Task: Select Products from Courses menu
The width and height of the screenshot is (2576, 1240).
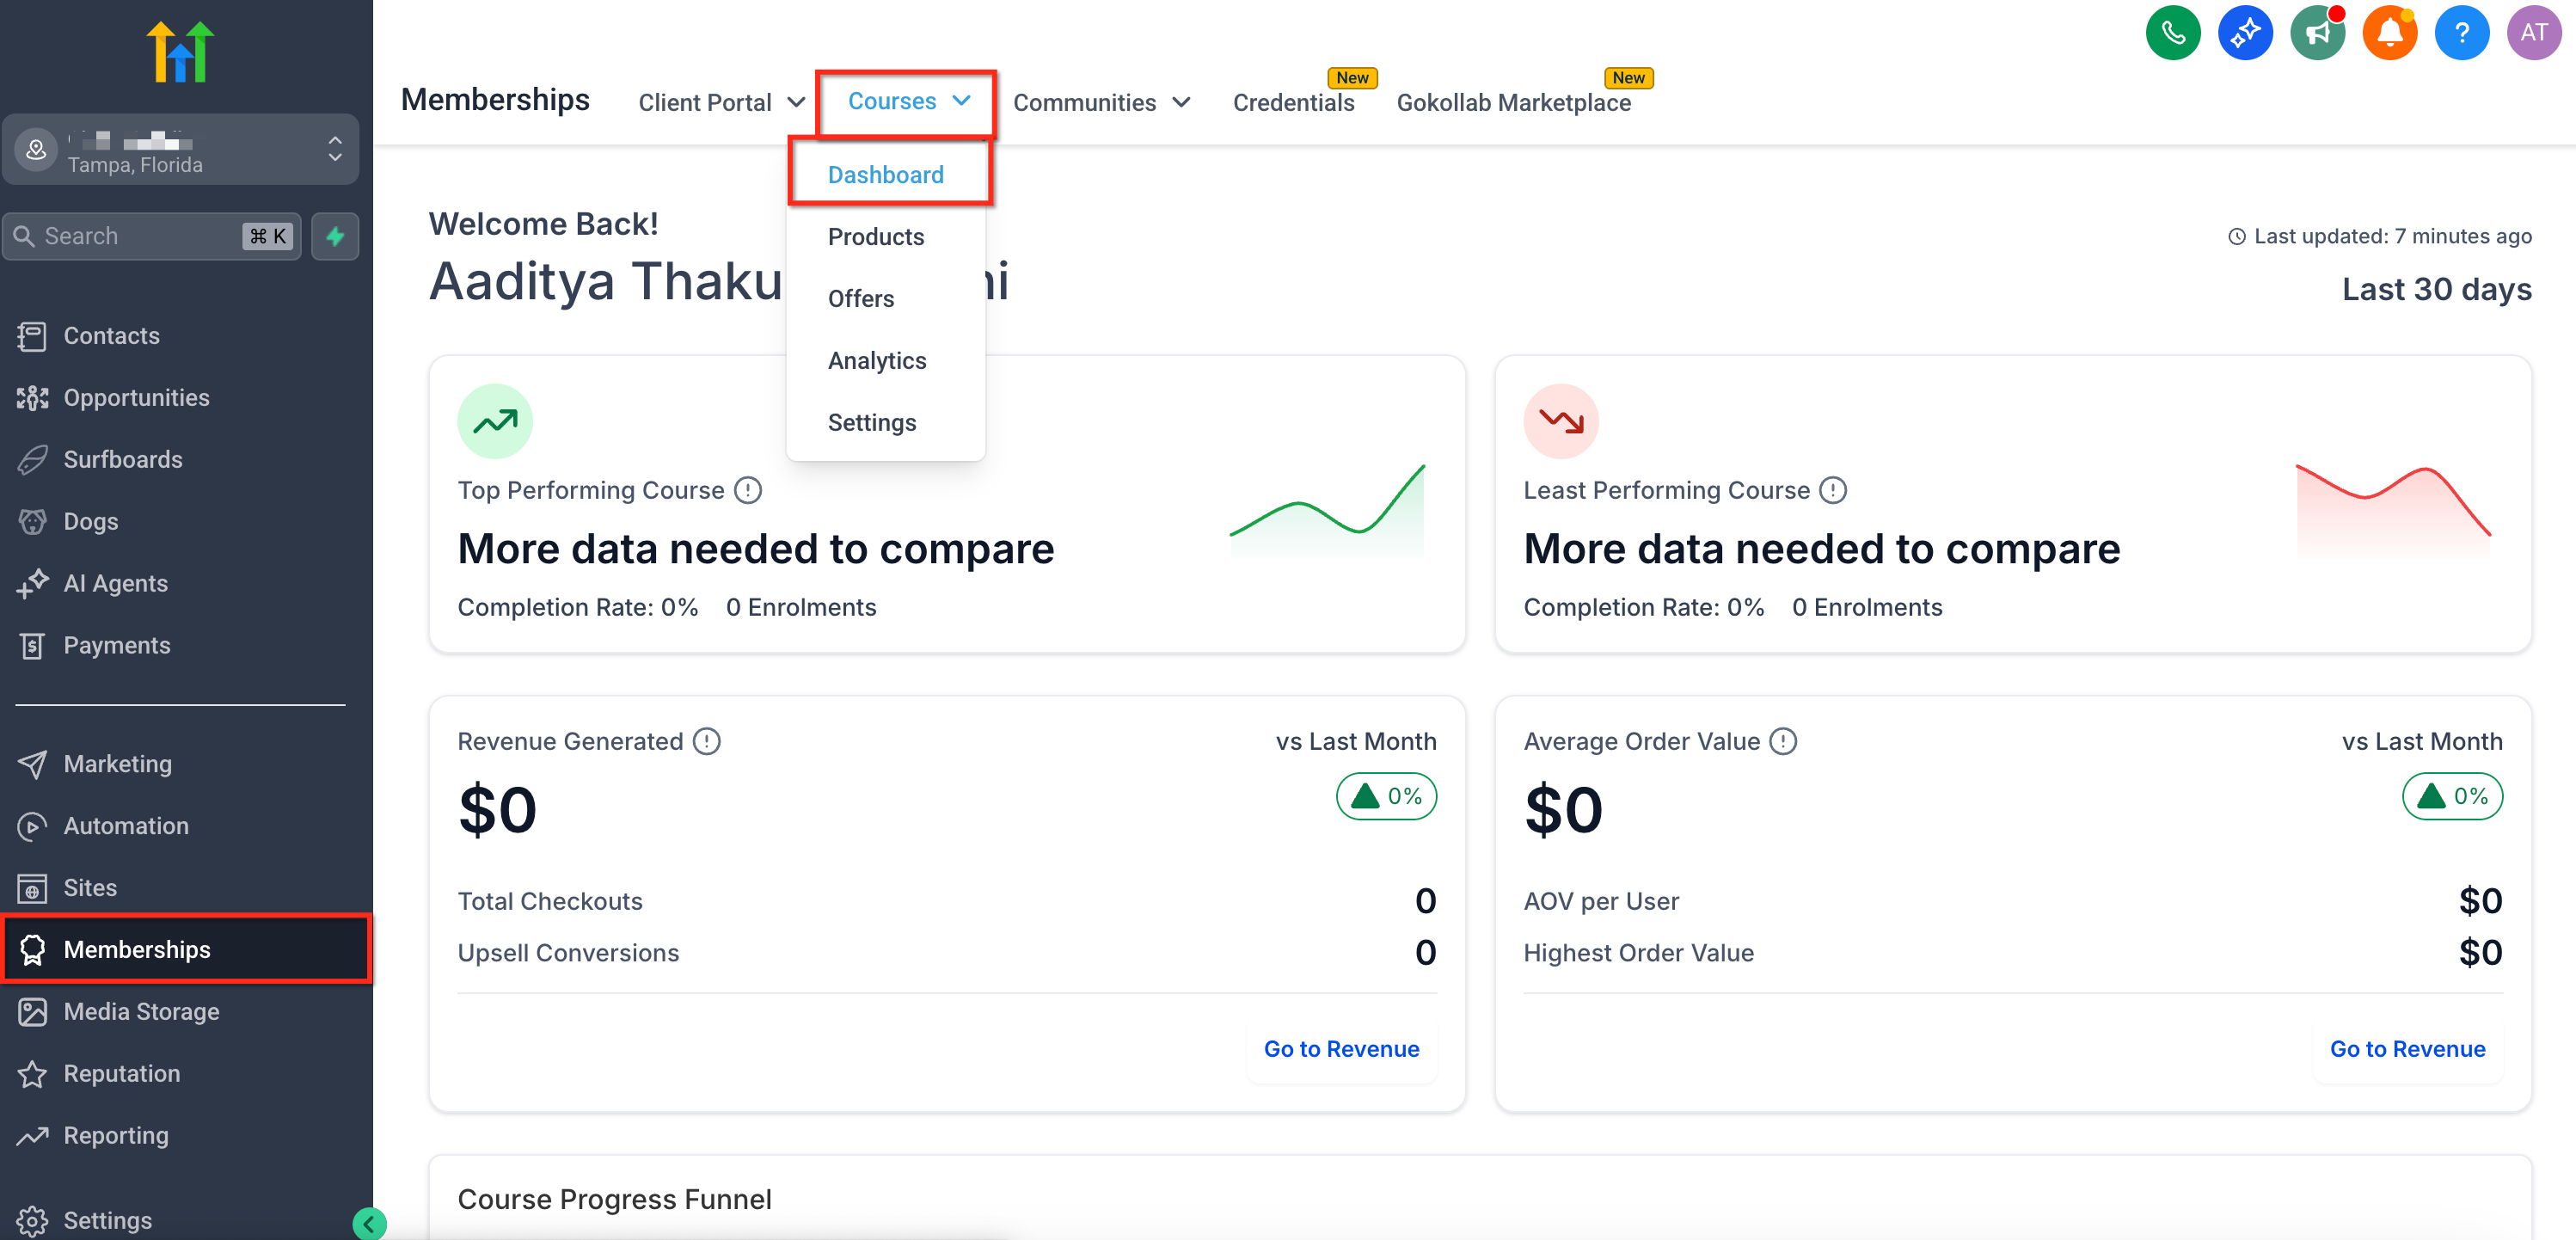Action: [x=875, y=237]
